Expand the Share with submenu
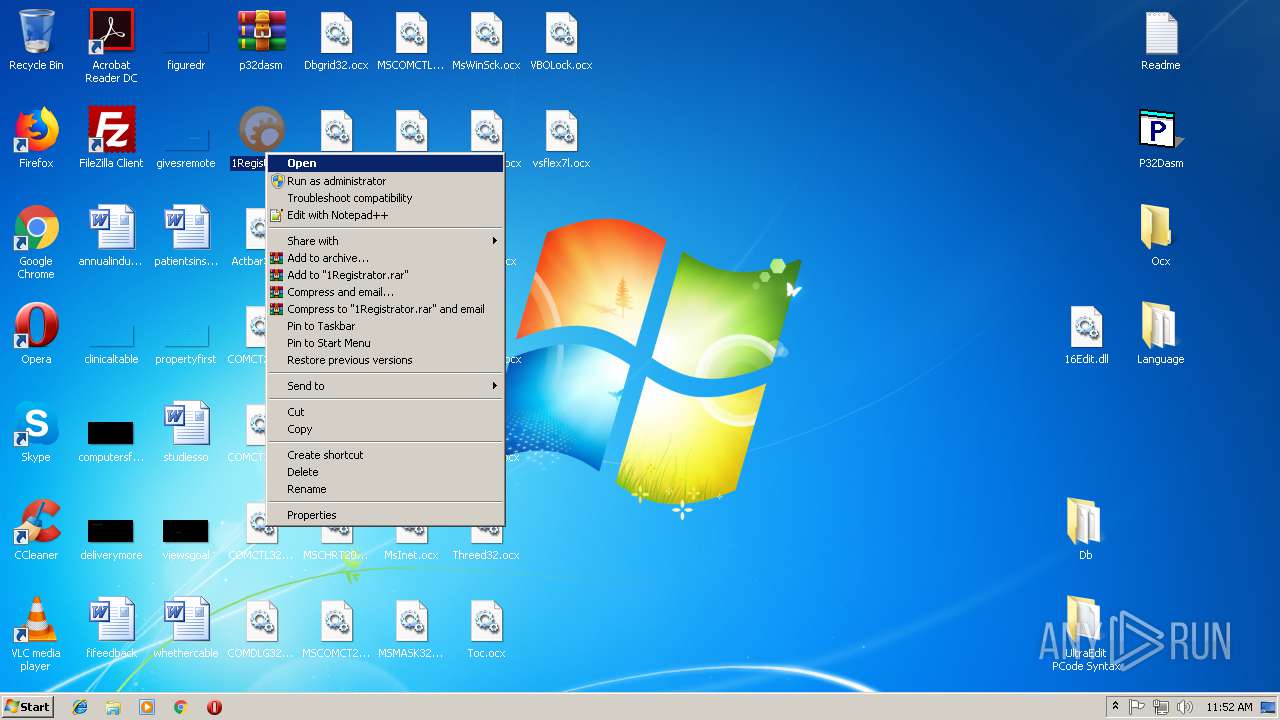The image size is (1280, 720). [x=386, y=241]
